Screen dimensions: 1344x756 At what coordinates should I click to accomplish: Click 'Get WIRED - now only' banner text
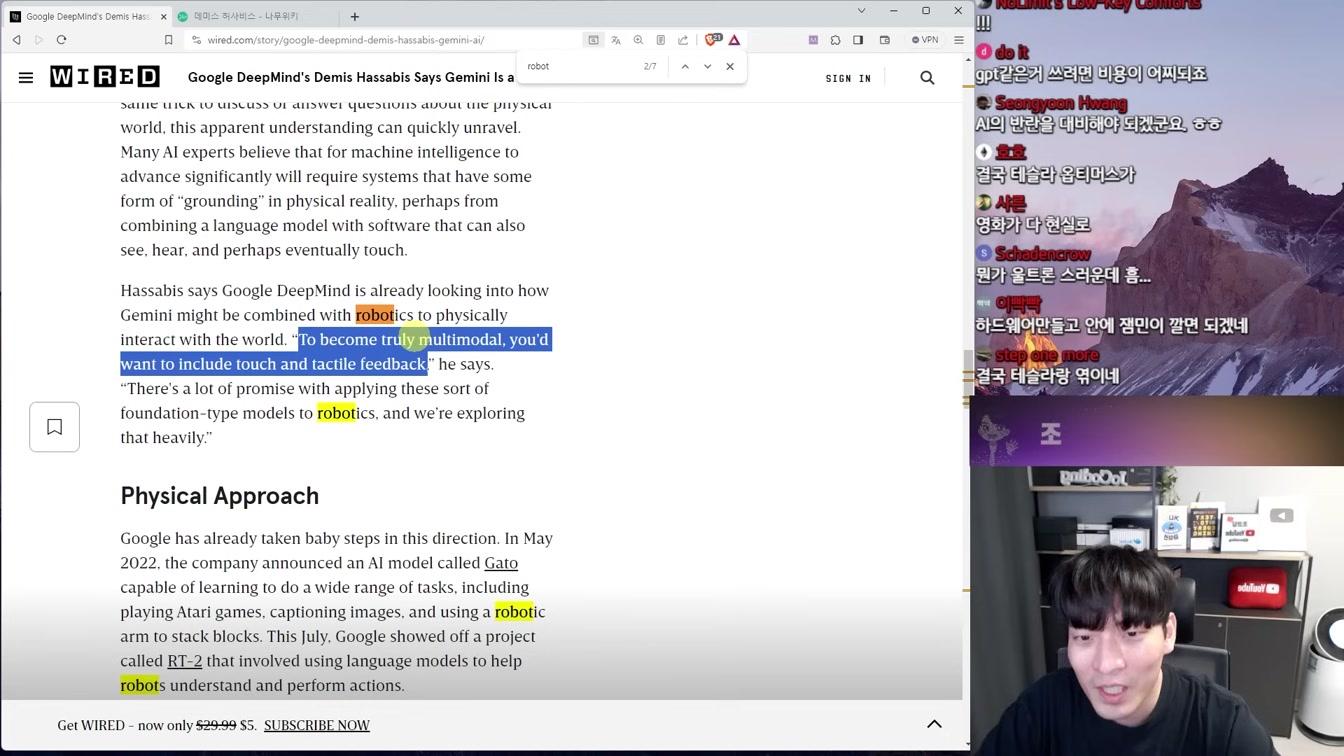[125, 725]
